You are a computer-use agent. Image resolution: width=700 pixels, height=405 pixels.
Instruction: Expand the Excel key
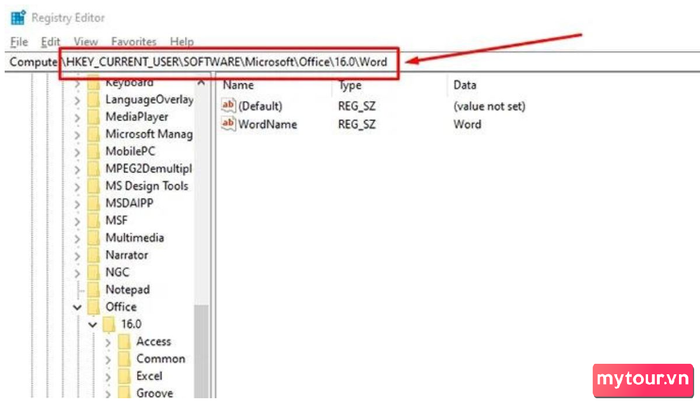coord(108,377)
